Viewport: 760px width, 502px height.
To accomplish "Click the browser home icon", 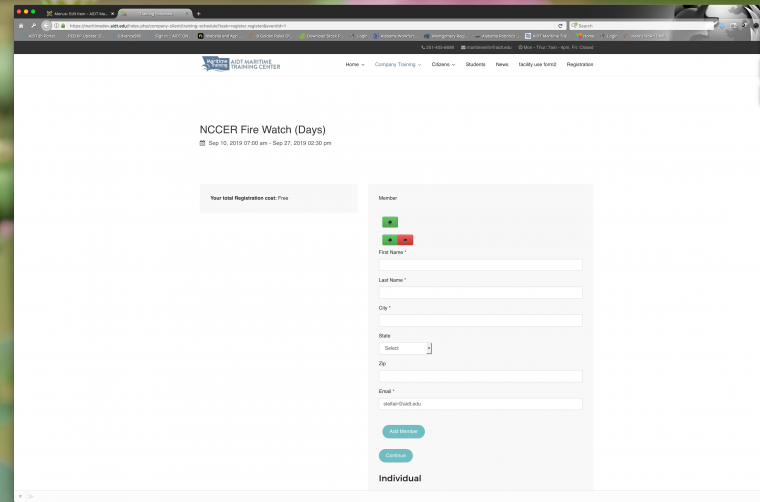I will point(21,26).
